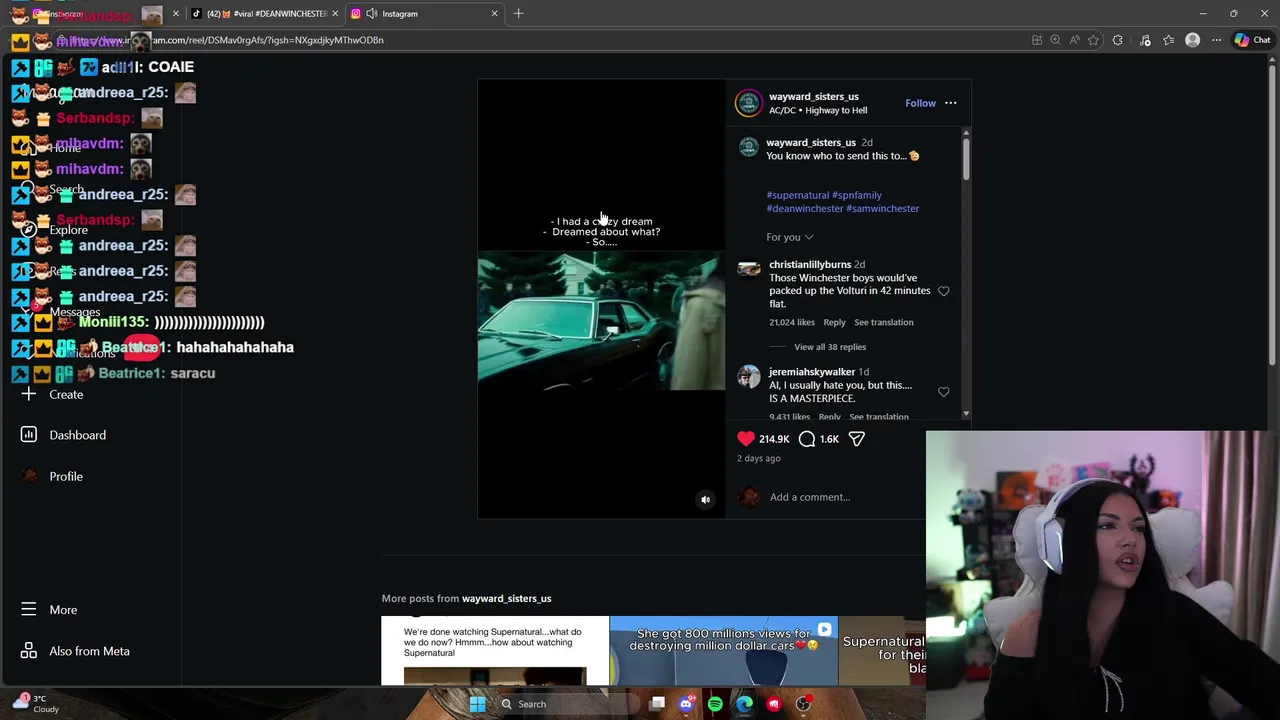Open the #deanwinchester hashtag link
Viewport: 1280px width, 720px height.
(805, 208)
